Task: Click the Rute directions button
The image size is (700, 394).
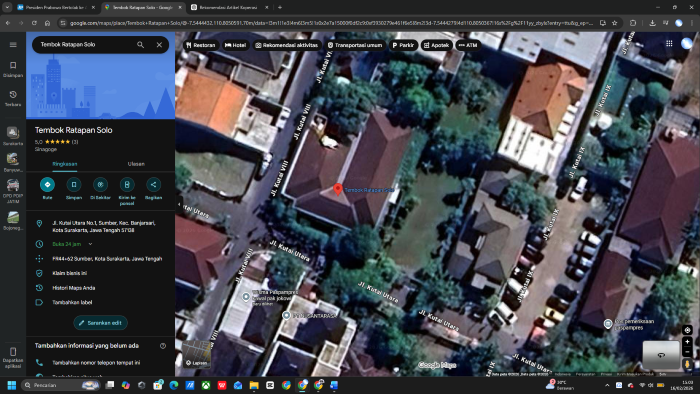Action: pos(47,185)
